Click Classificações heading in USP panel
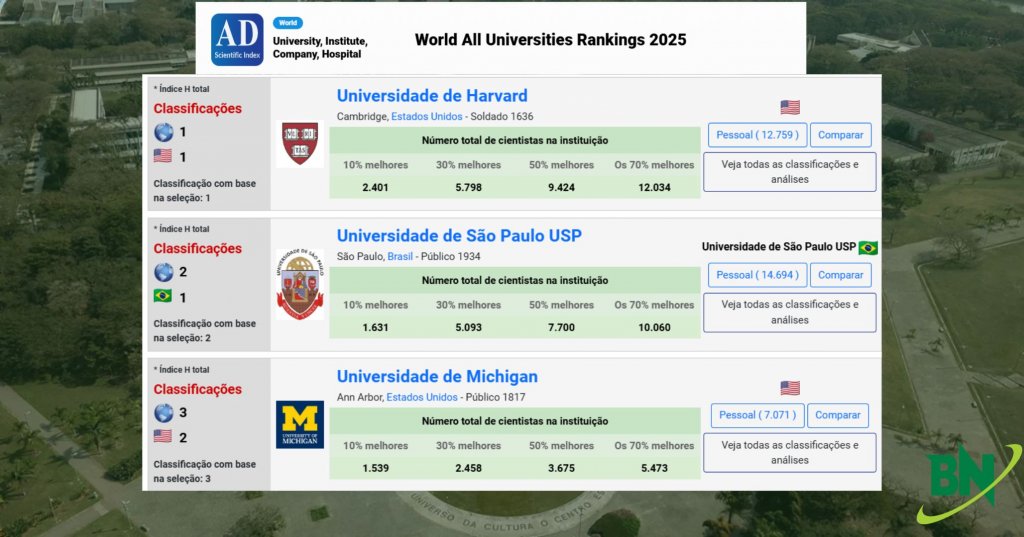This screenshot has width=1024, height=537. (197, 248)
